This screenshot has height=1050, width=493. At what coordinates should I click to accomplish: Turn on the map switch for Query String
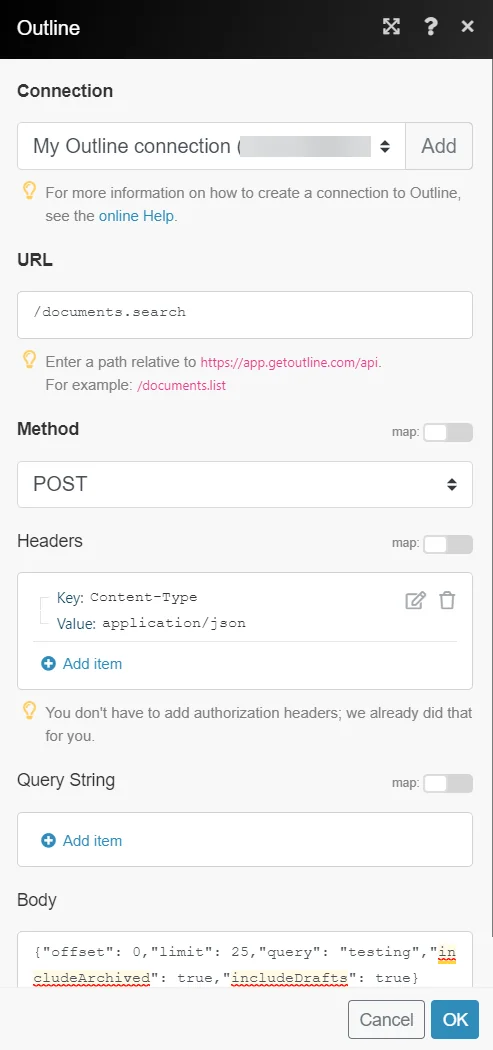coord(447,783)
